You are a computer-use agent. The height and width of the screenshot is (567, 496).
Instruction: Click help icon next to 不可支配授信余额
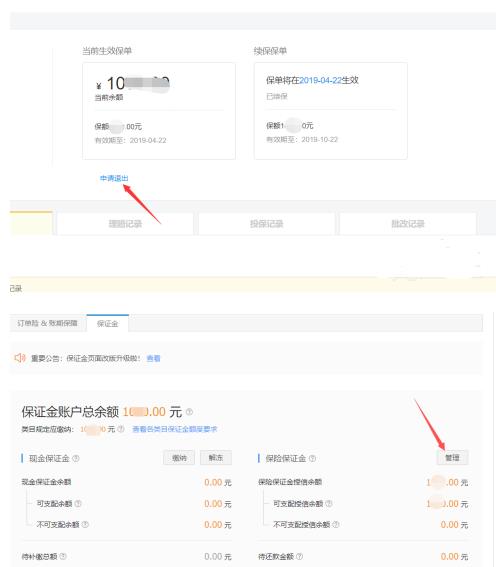pos(335,524)
